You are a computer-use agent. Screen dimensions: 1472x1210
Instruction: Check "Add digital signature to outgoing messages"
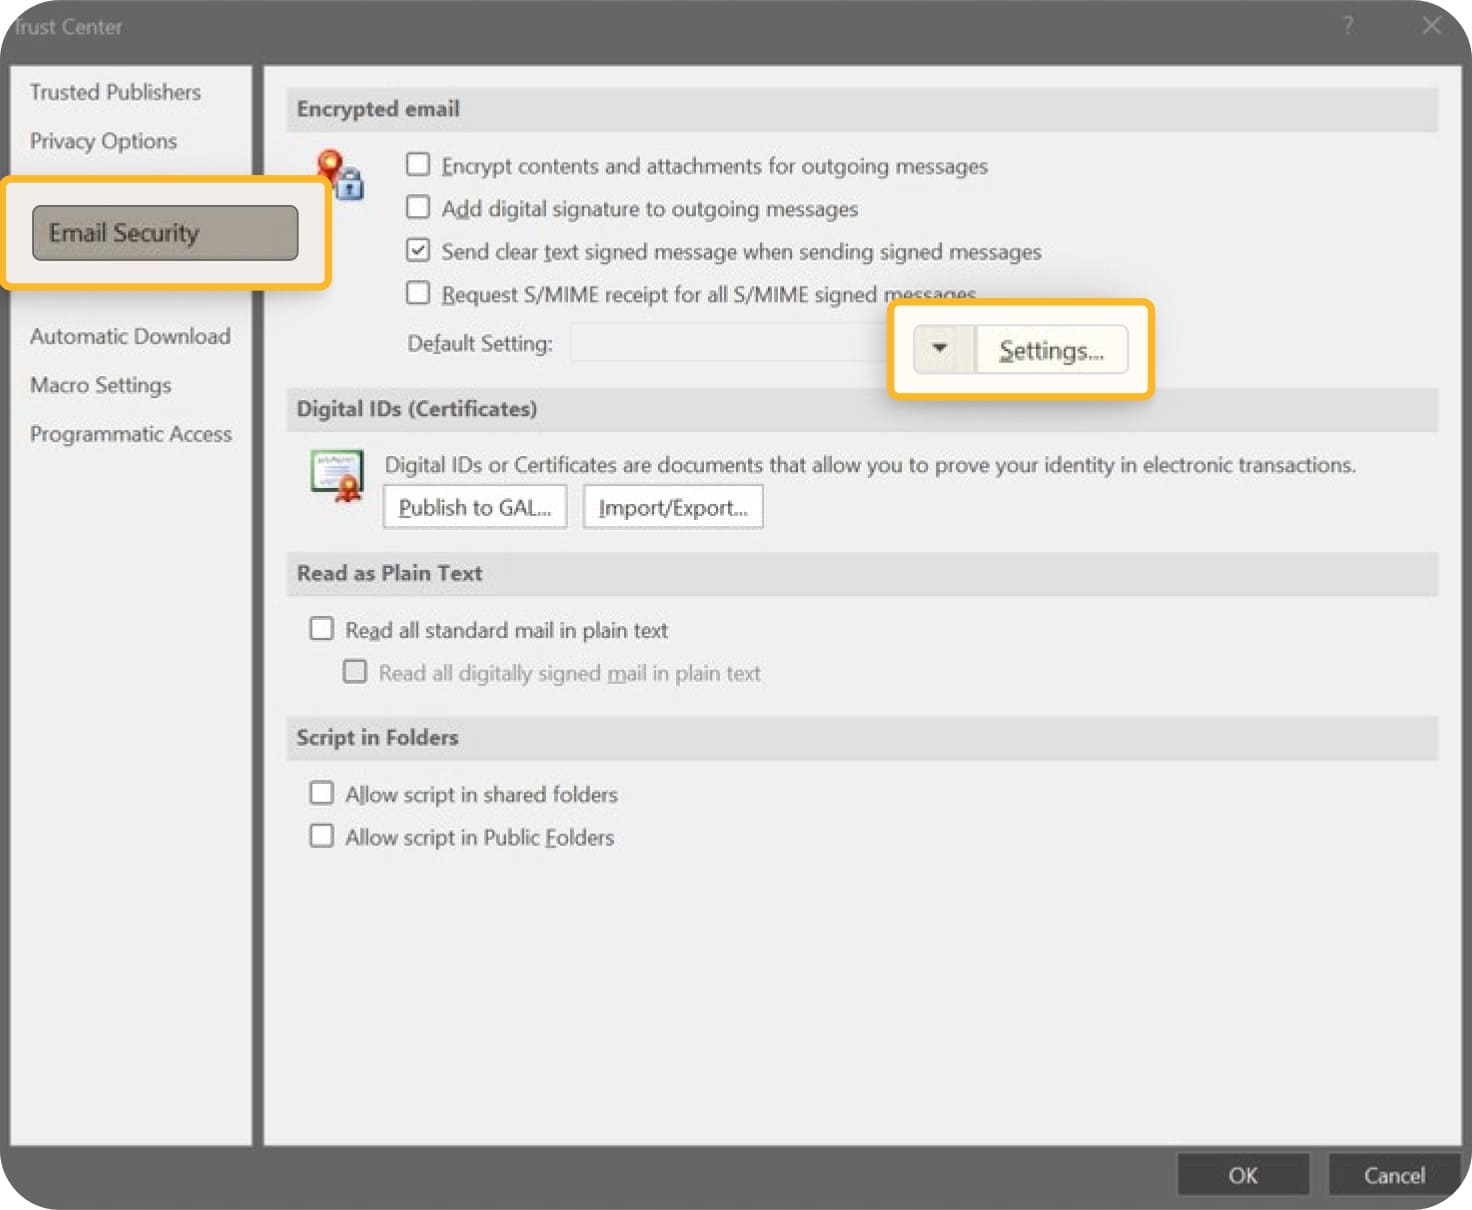[418, 207]
